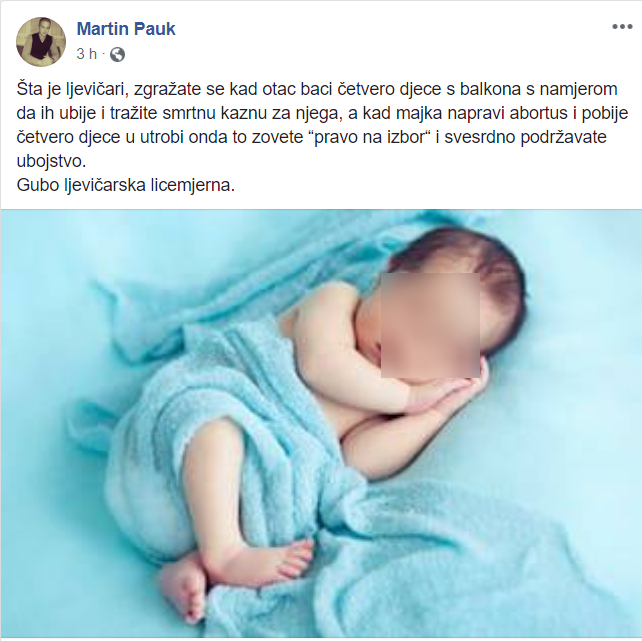Click the baby's dark hair in photo
The height and width of the screenshot is (641, 642).
[x=467, y=262]
